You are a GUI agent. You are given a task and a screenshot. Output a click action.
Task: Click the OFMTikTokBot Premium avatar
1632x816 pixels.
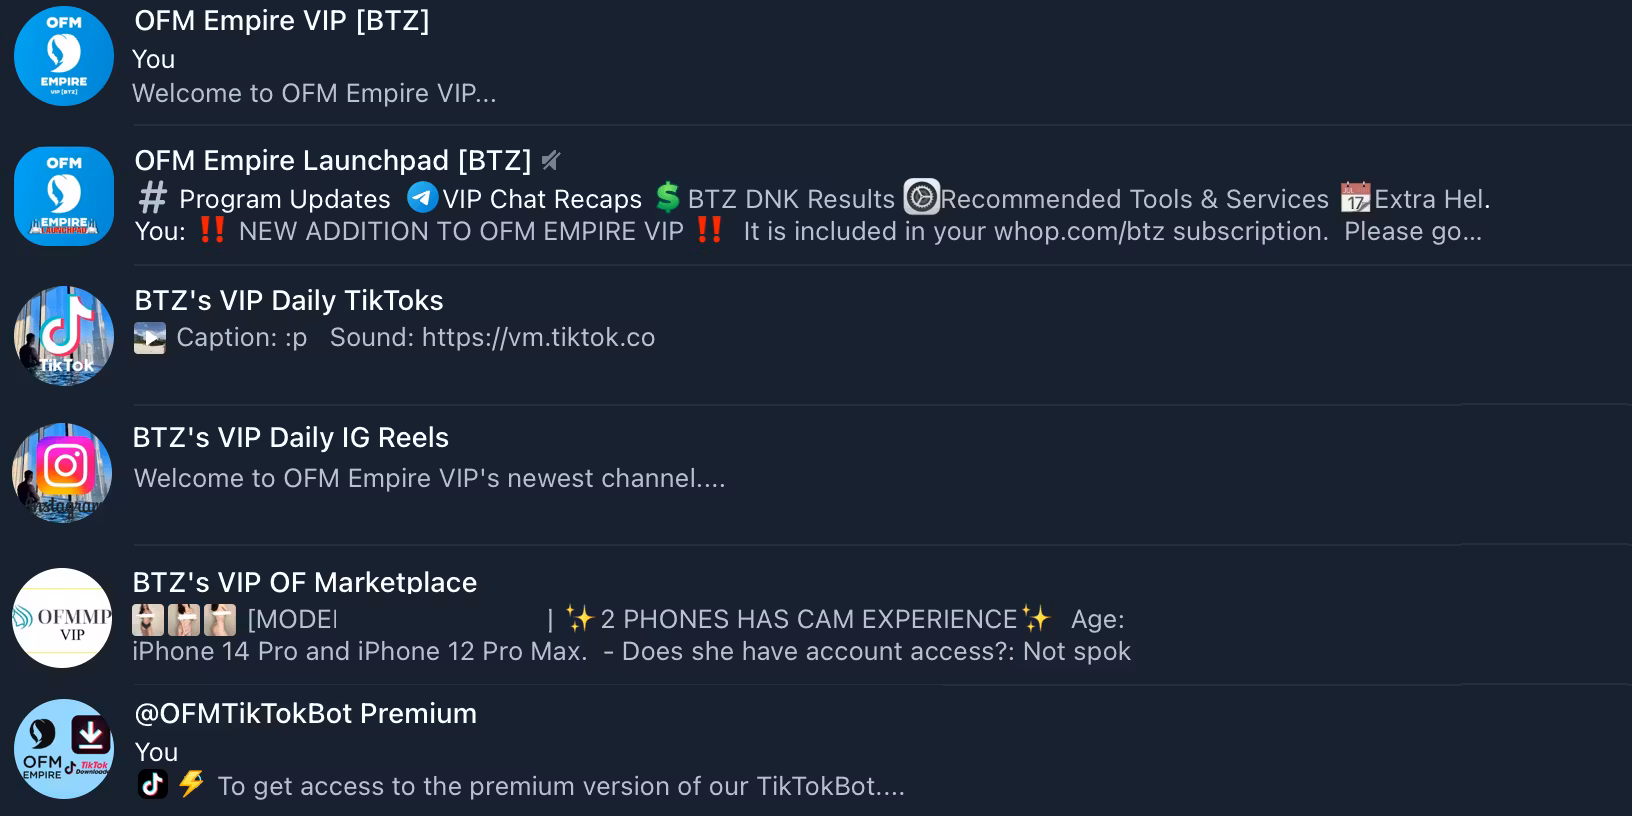(64, 749)
